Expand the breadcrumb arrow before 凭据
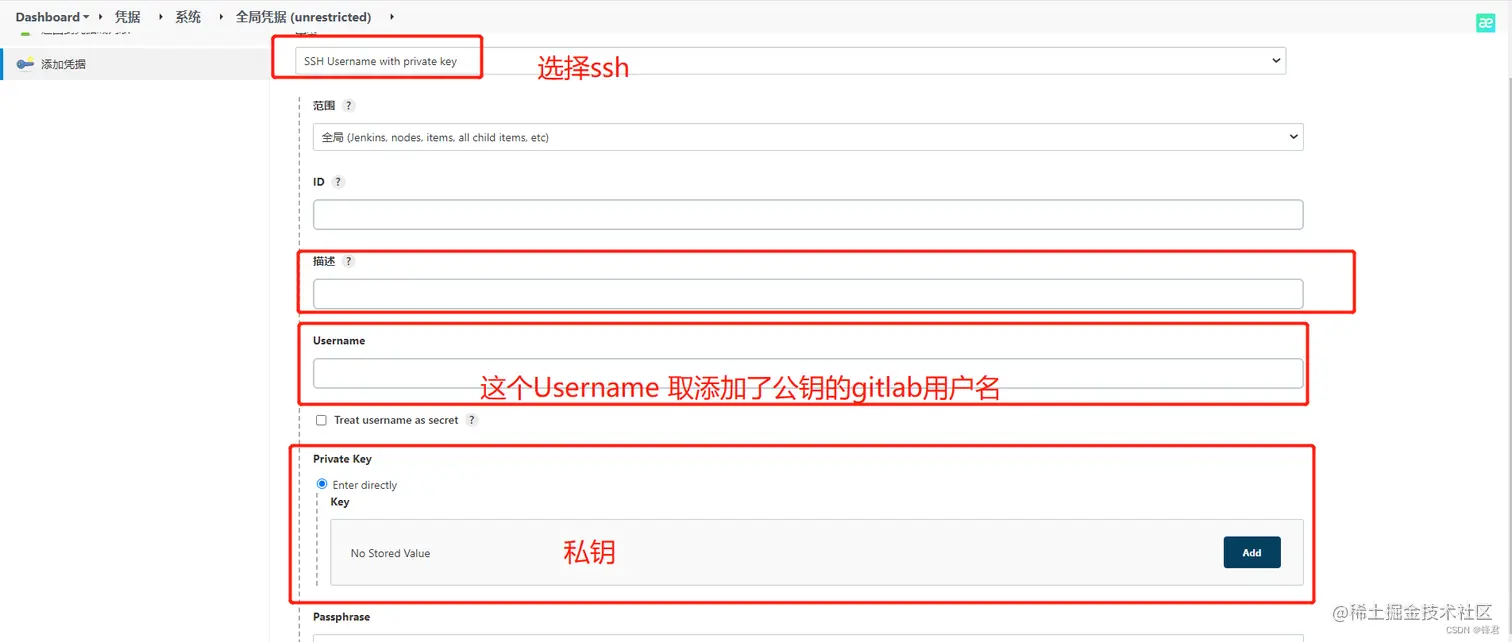Viewport: 1512px width, 642px height. tap(101, 17)
